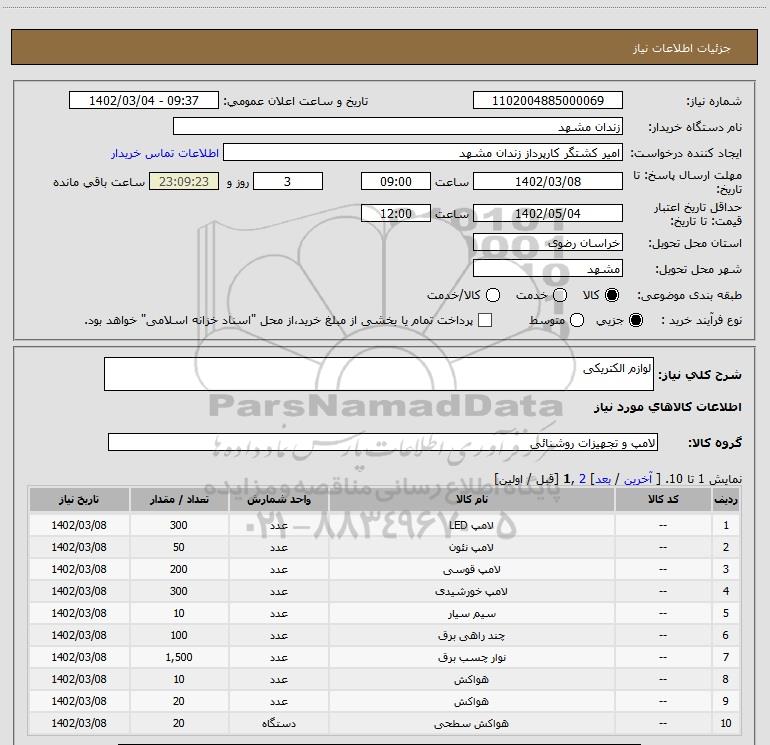
Task: Click the price validity time 12:00 field
Action: click(x=396, y=213)
